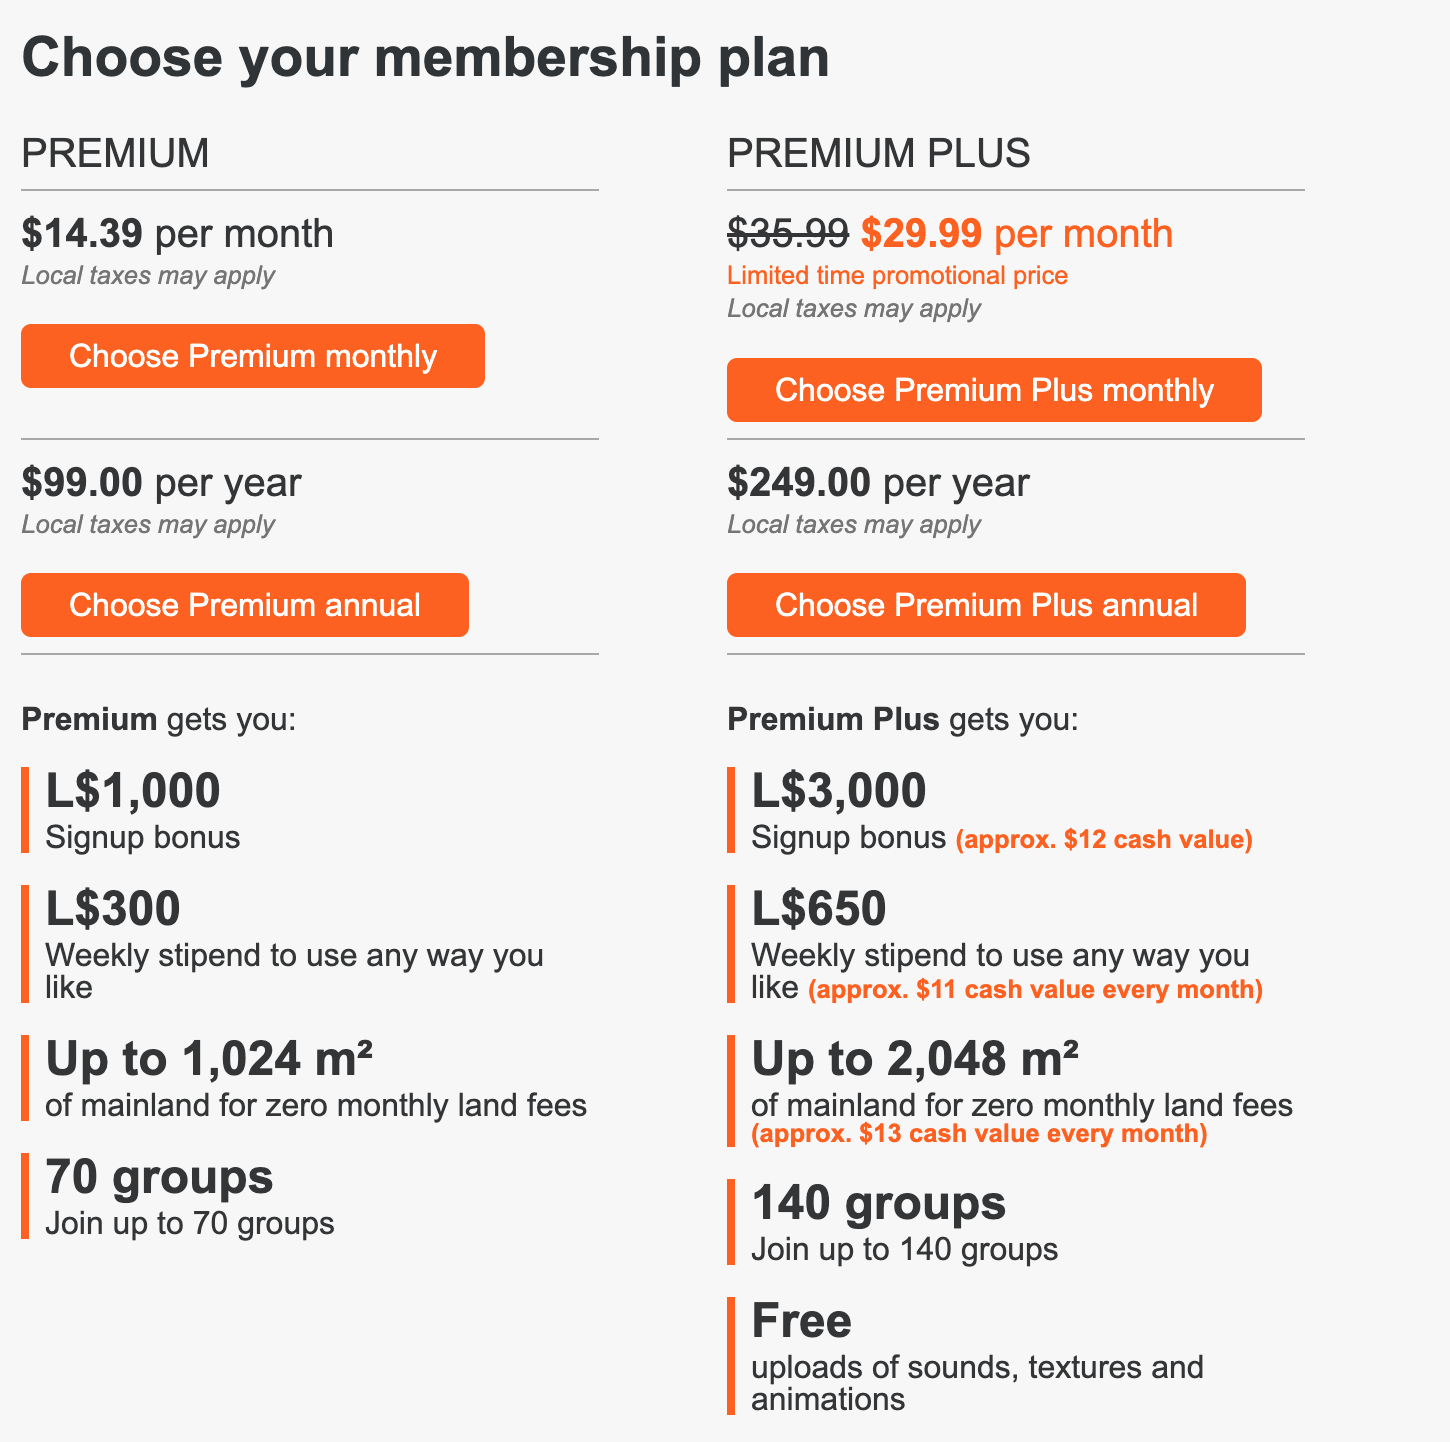
Task: Click the '70 groups' benefit heading
Action: pos(159,1177)
